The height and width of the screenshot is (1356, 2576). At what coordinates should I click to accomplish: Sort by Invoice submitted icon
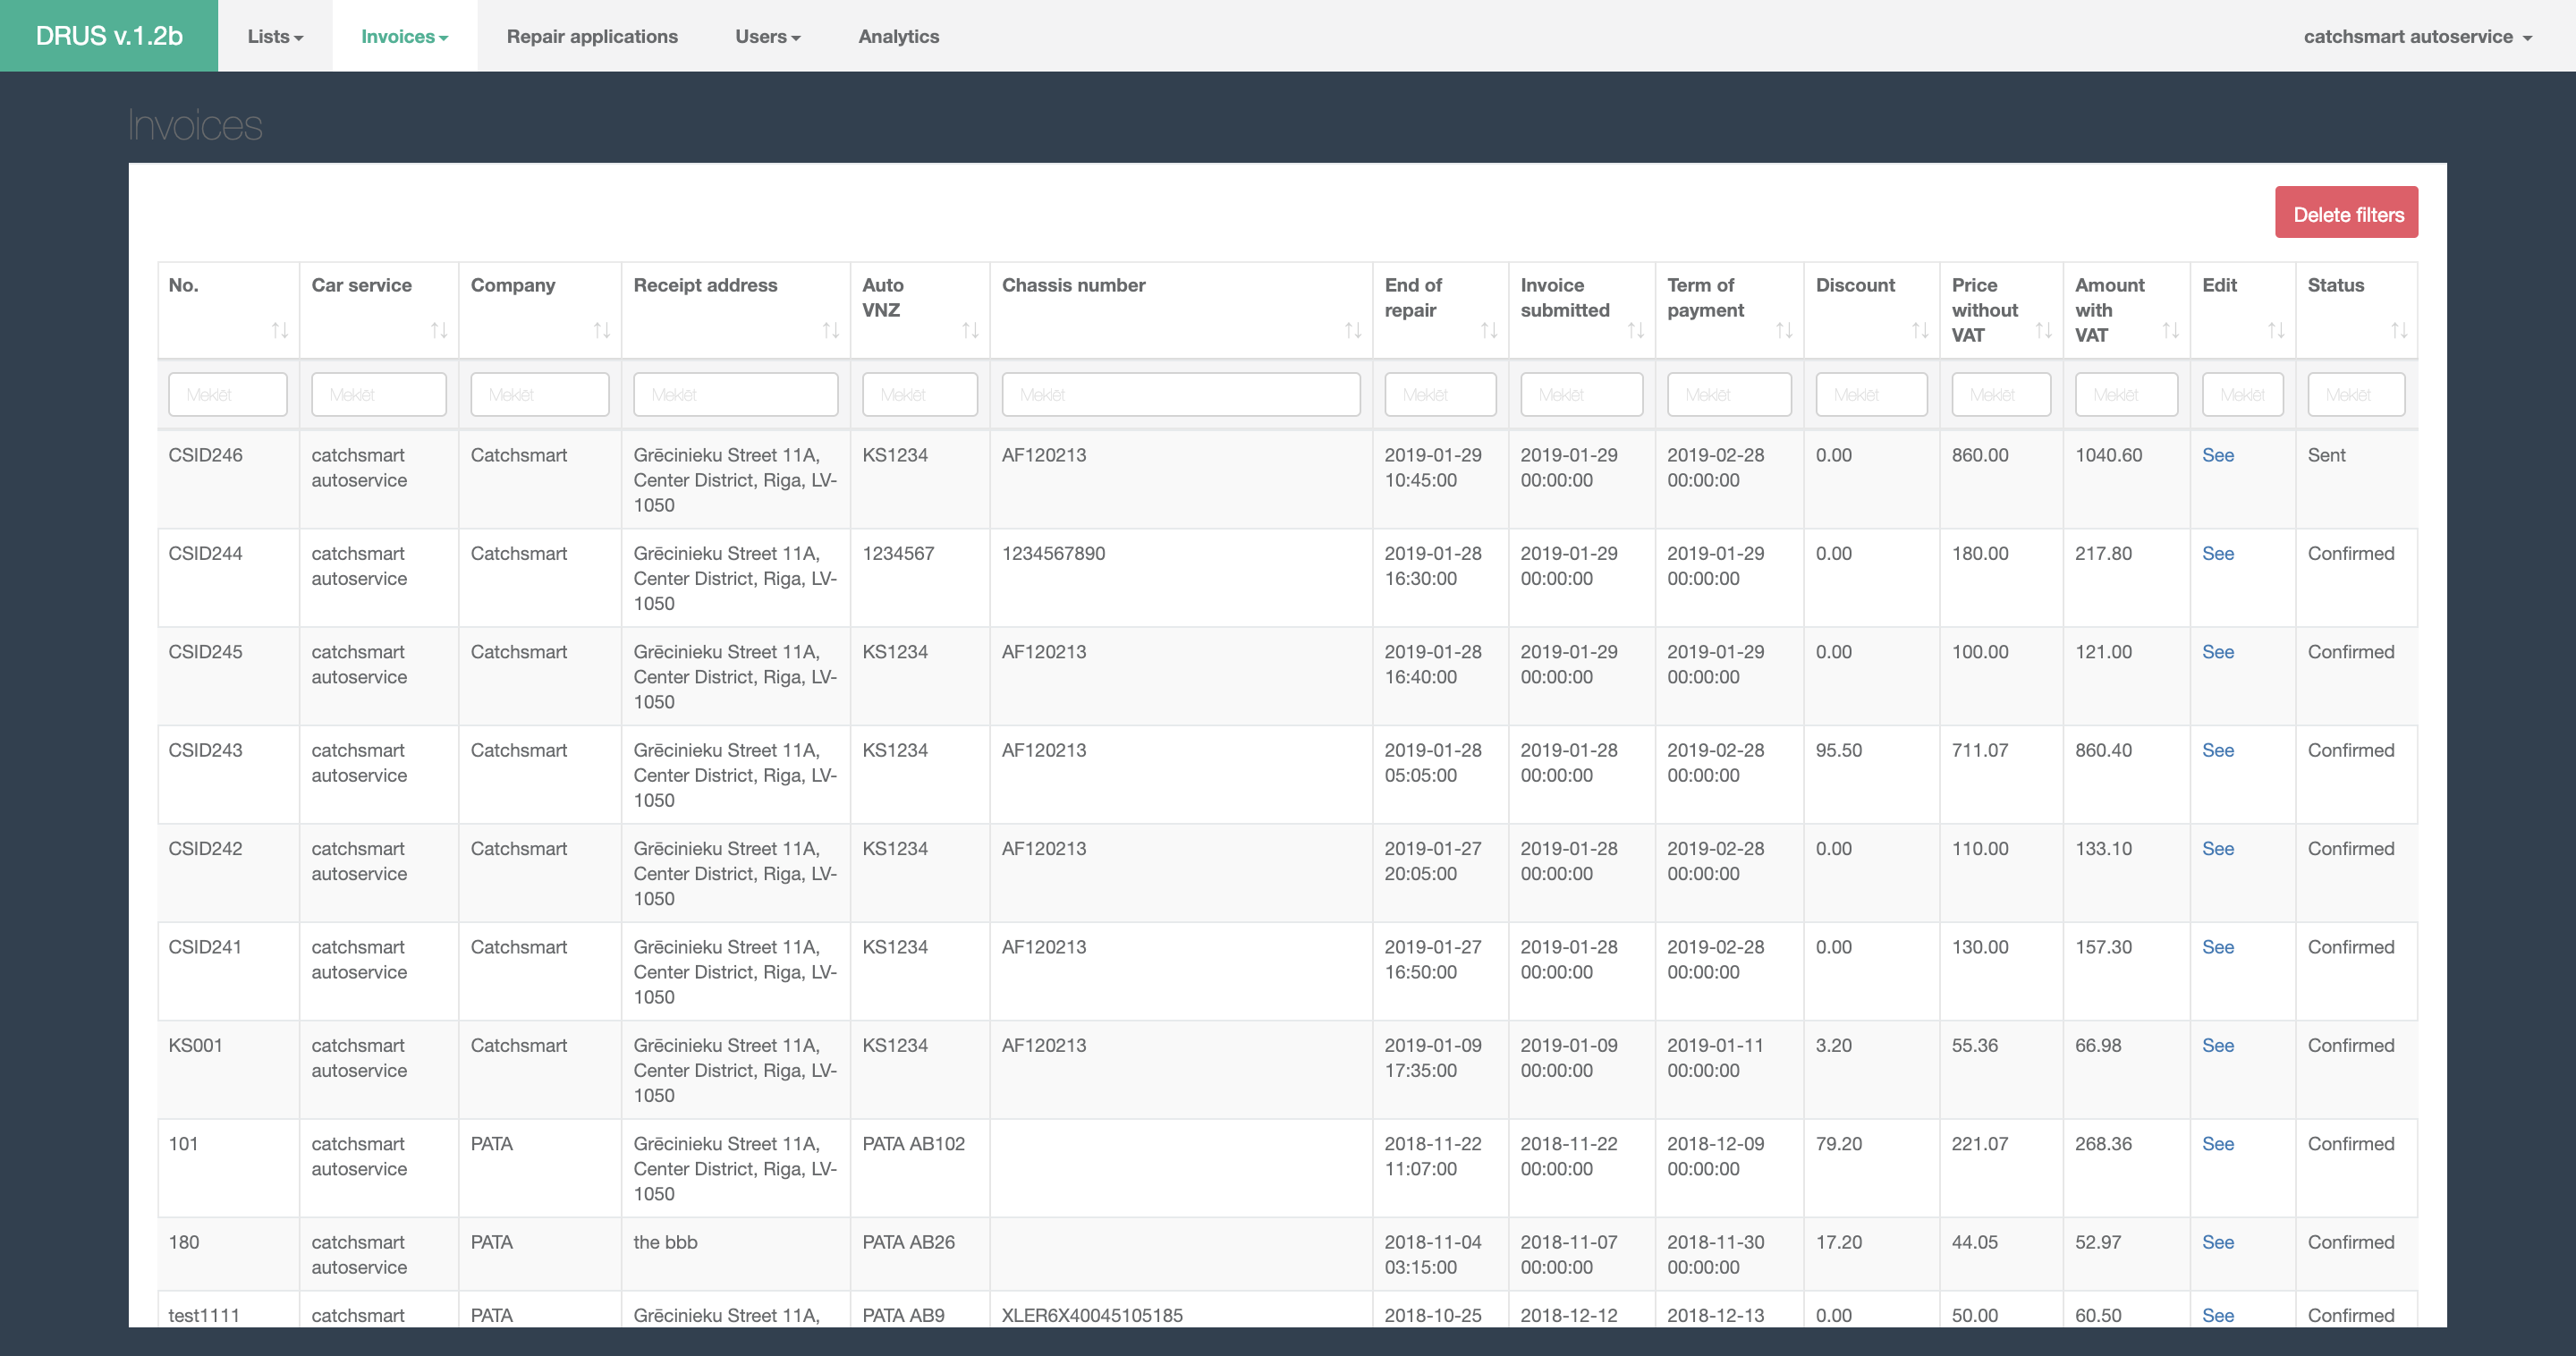(1636, 330)
